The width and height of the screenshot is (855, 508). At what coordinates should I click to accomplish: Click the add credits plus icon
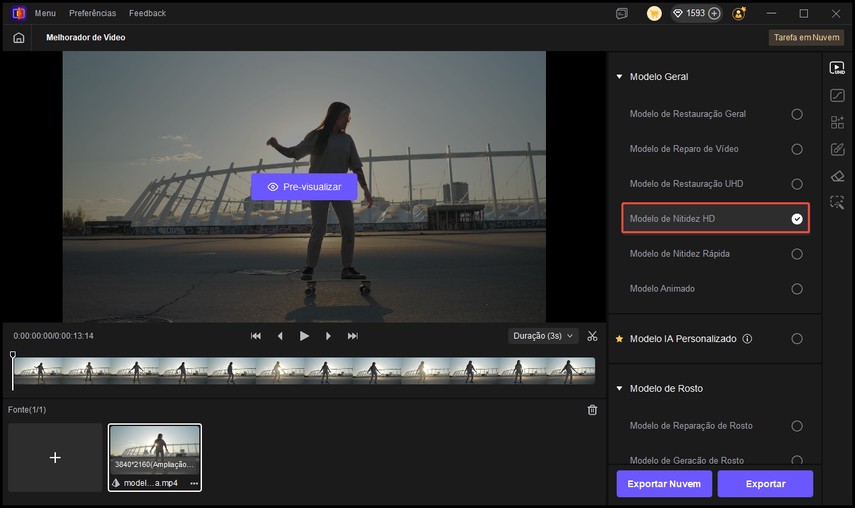714,14
